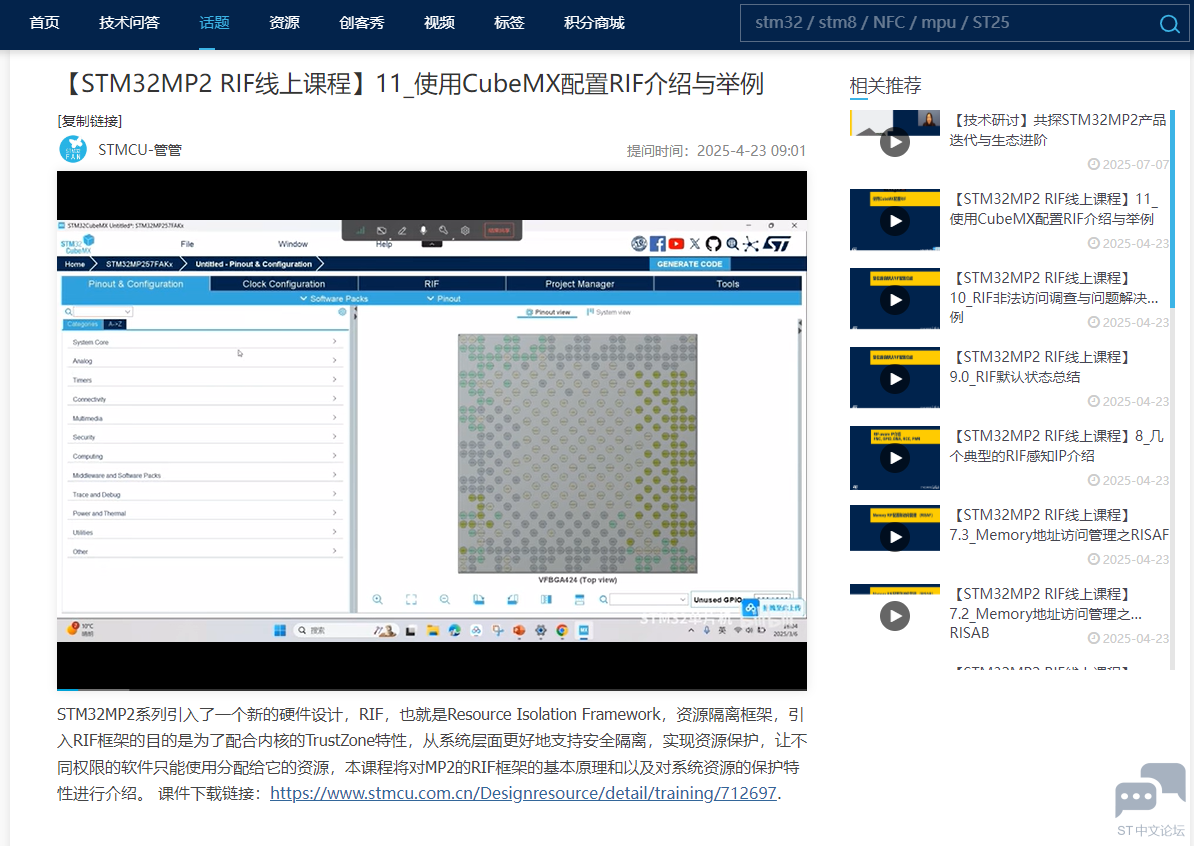Screen dimensions: 1194x846
Task: Open 【技术研讨】共探STM32MP2产品迭代与生态进阶 title
Action: [1058, 129]
